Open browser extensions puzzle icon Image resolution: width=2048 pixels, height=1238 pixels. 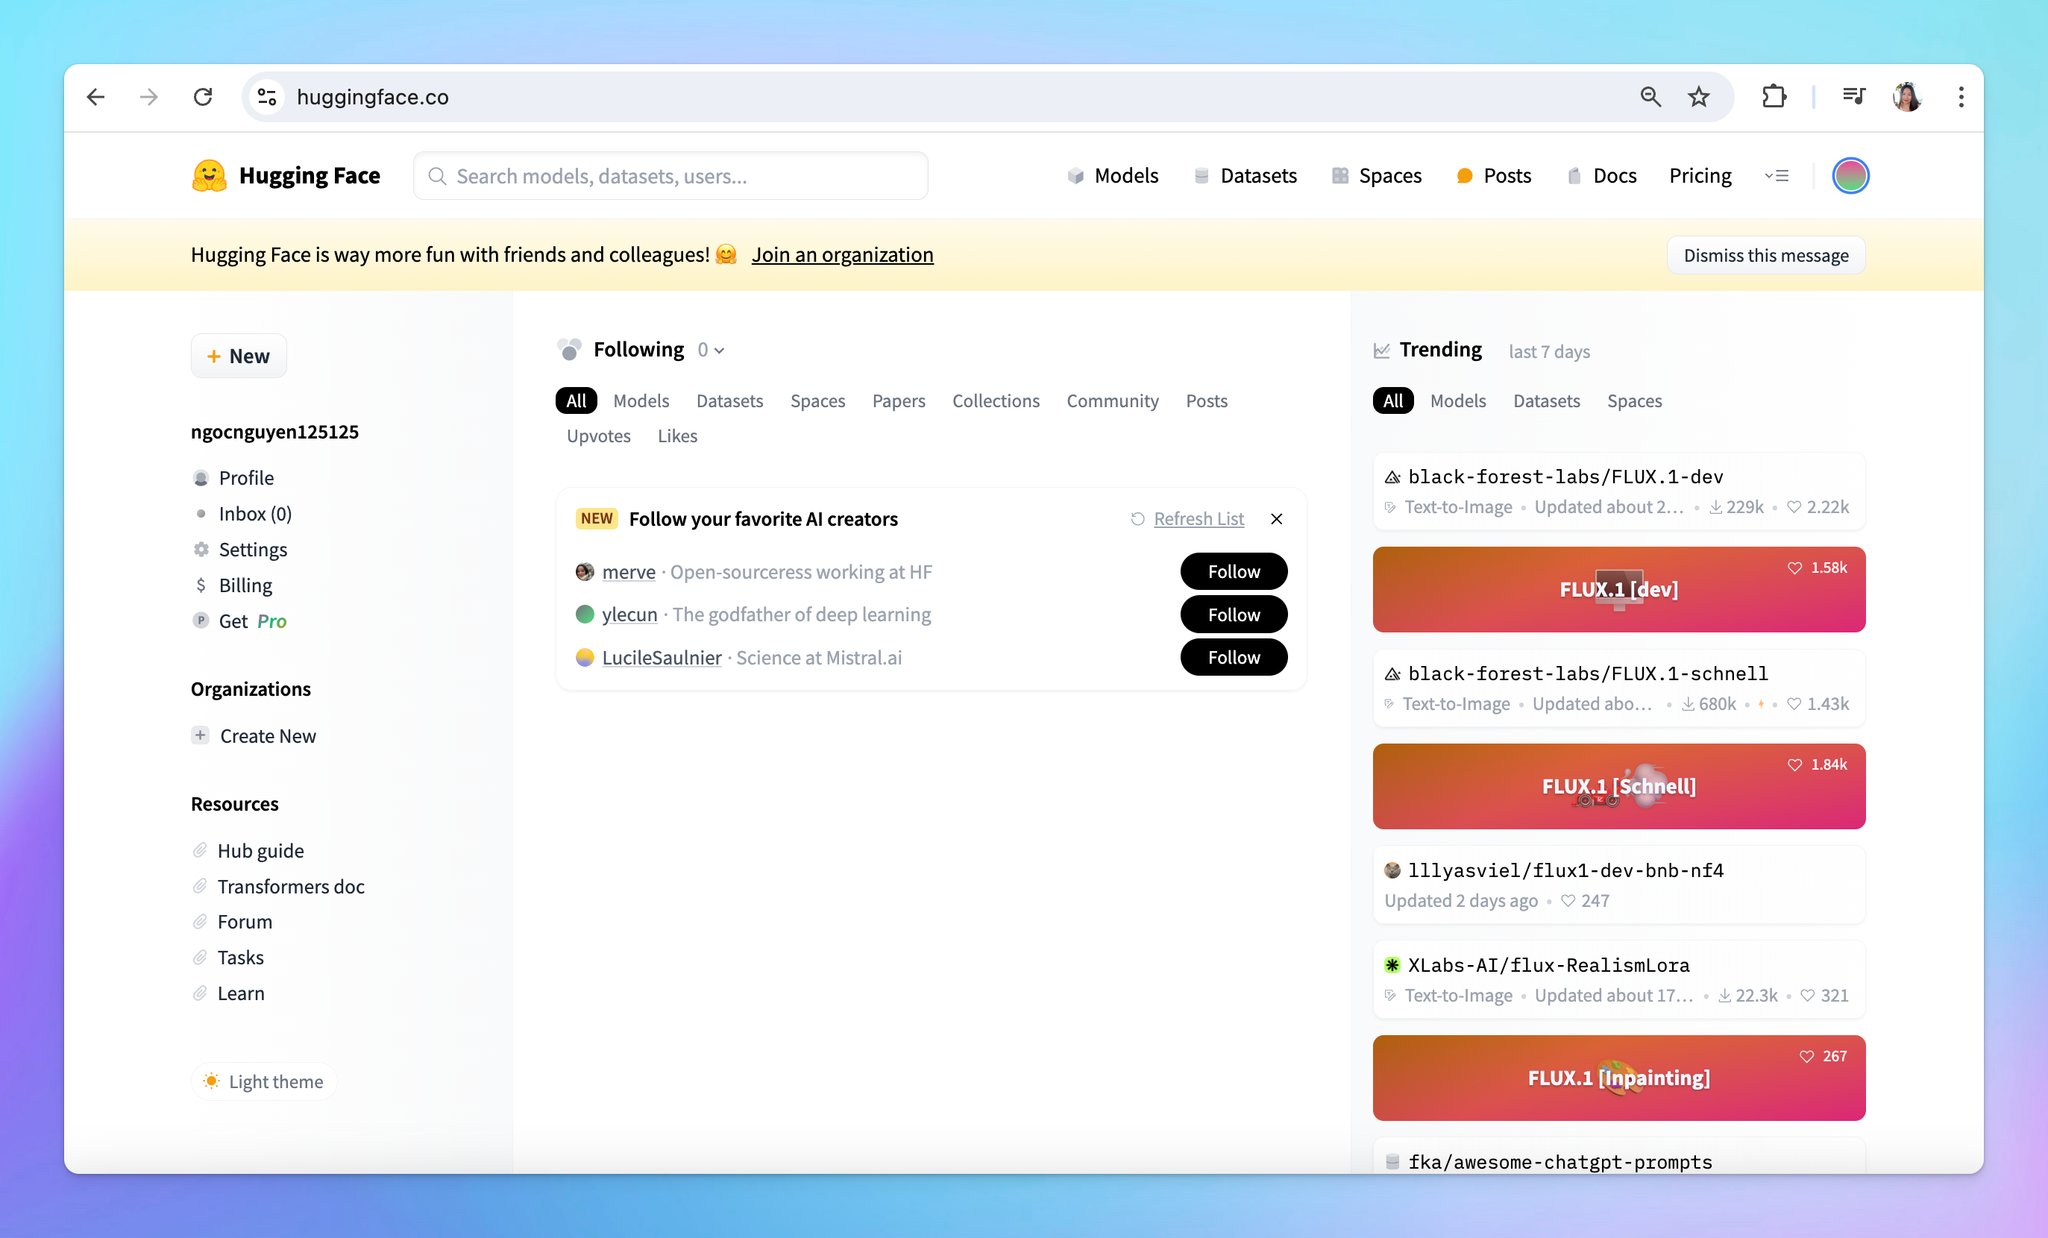pyautogui.click(x=1774, y=97)
